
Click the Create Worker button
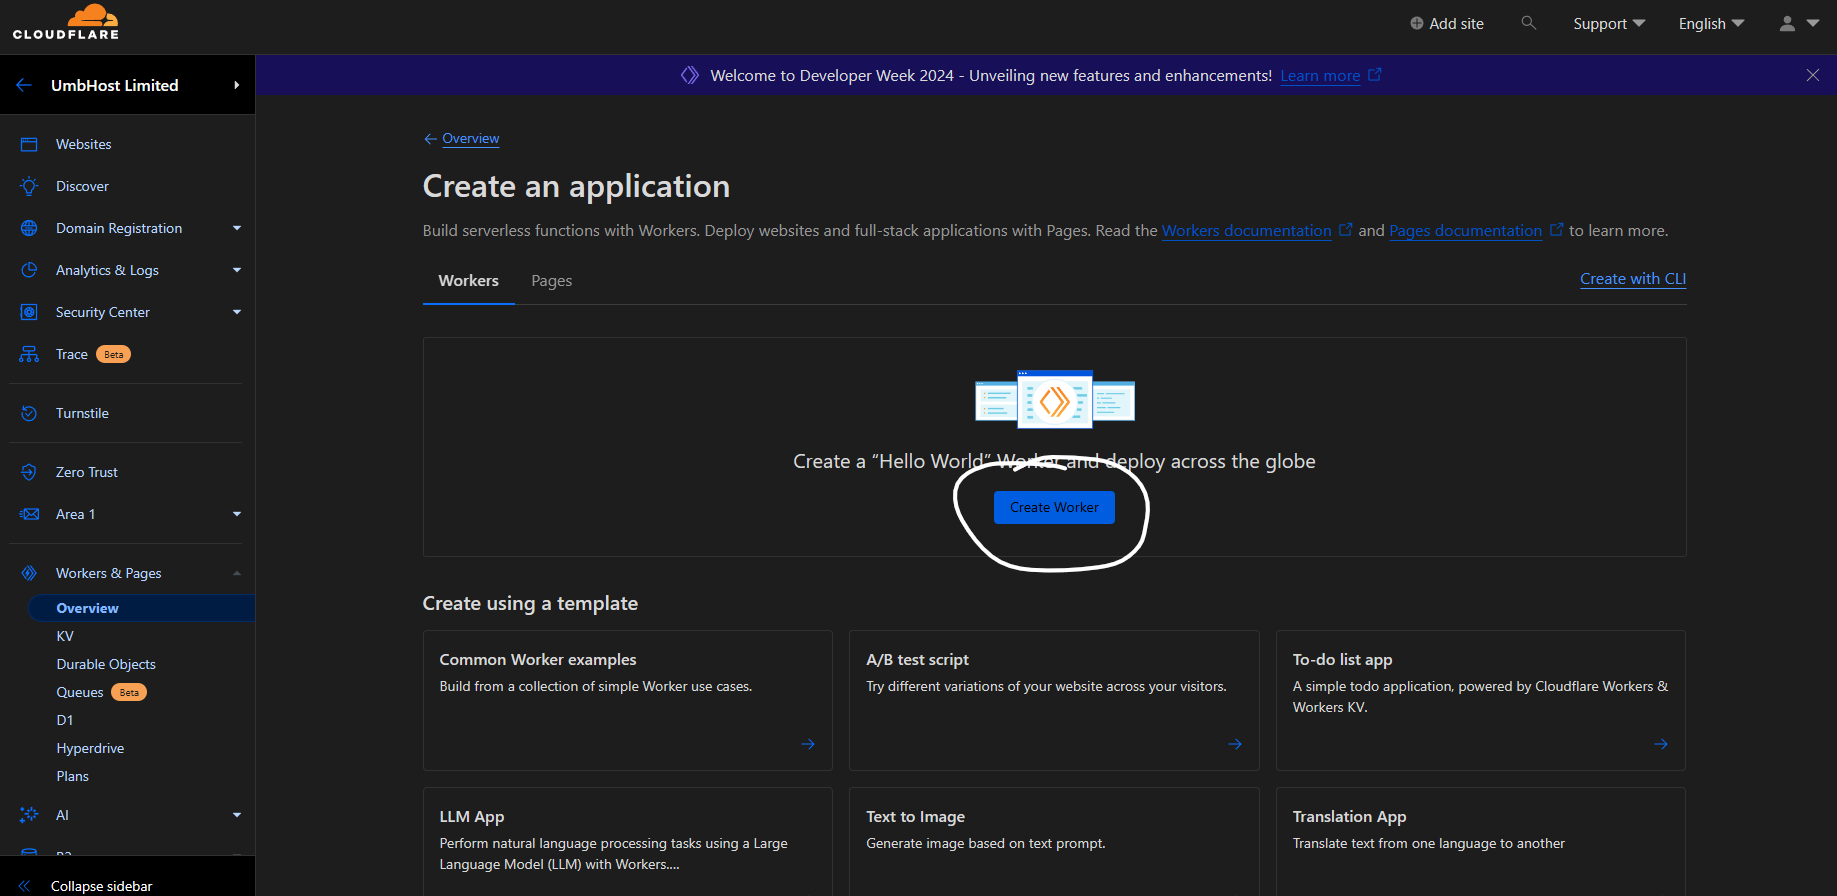(x=1054, y=507)
